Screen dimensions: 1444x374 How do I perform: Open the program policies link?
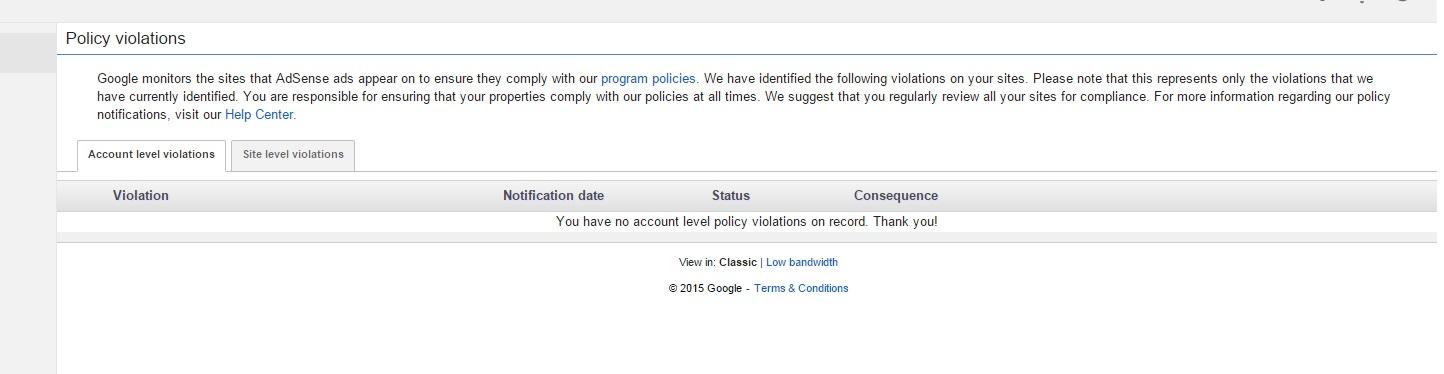648,78
